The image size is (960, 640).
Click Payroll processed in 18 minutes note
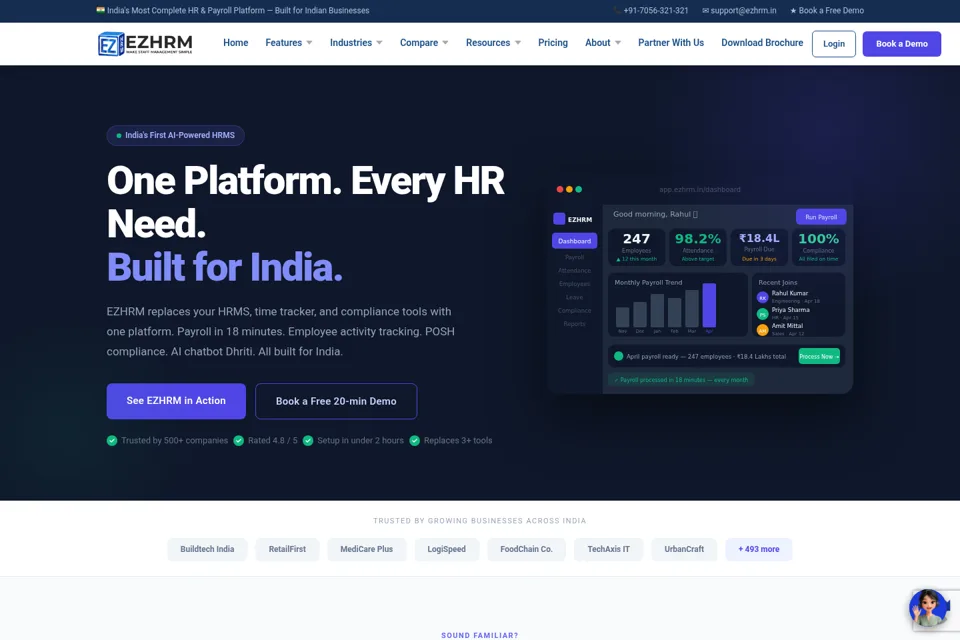pyautogui.click(x=681, y=380)
